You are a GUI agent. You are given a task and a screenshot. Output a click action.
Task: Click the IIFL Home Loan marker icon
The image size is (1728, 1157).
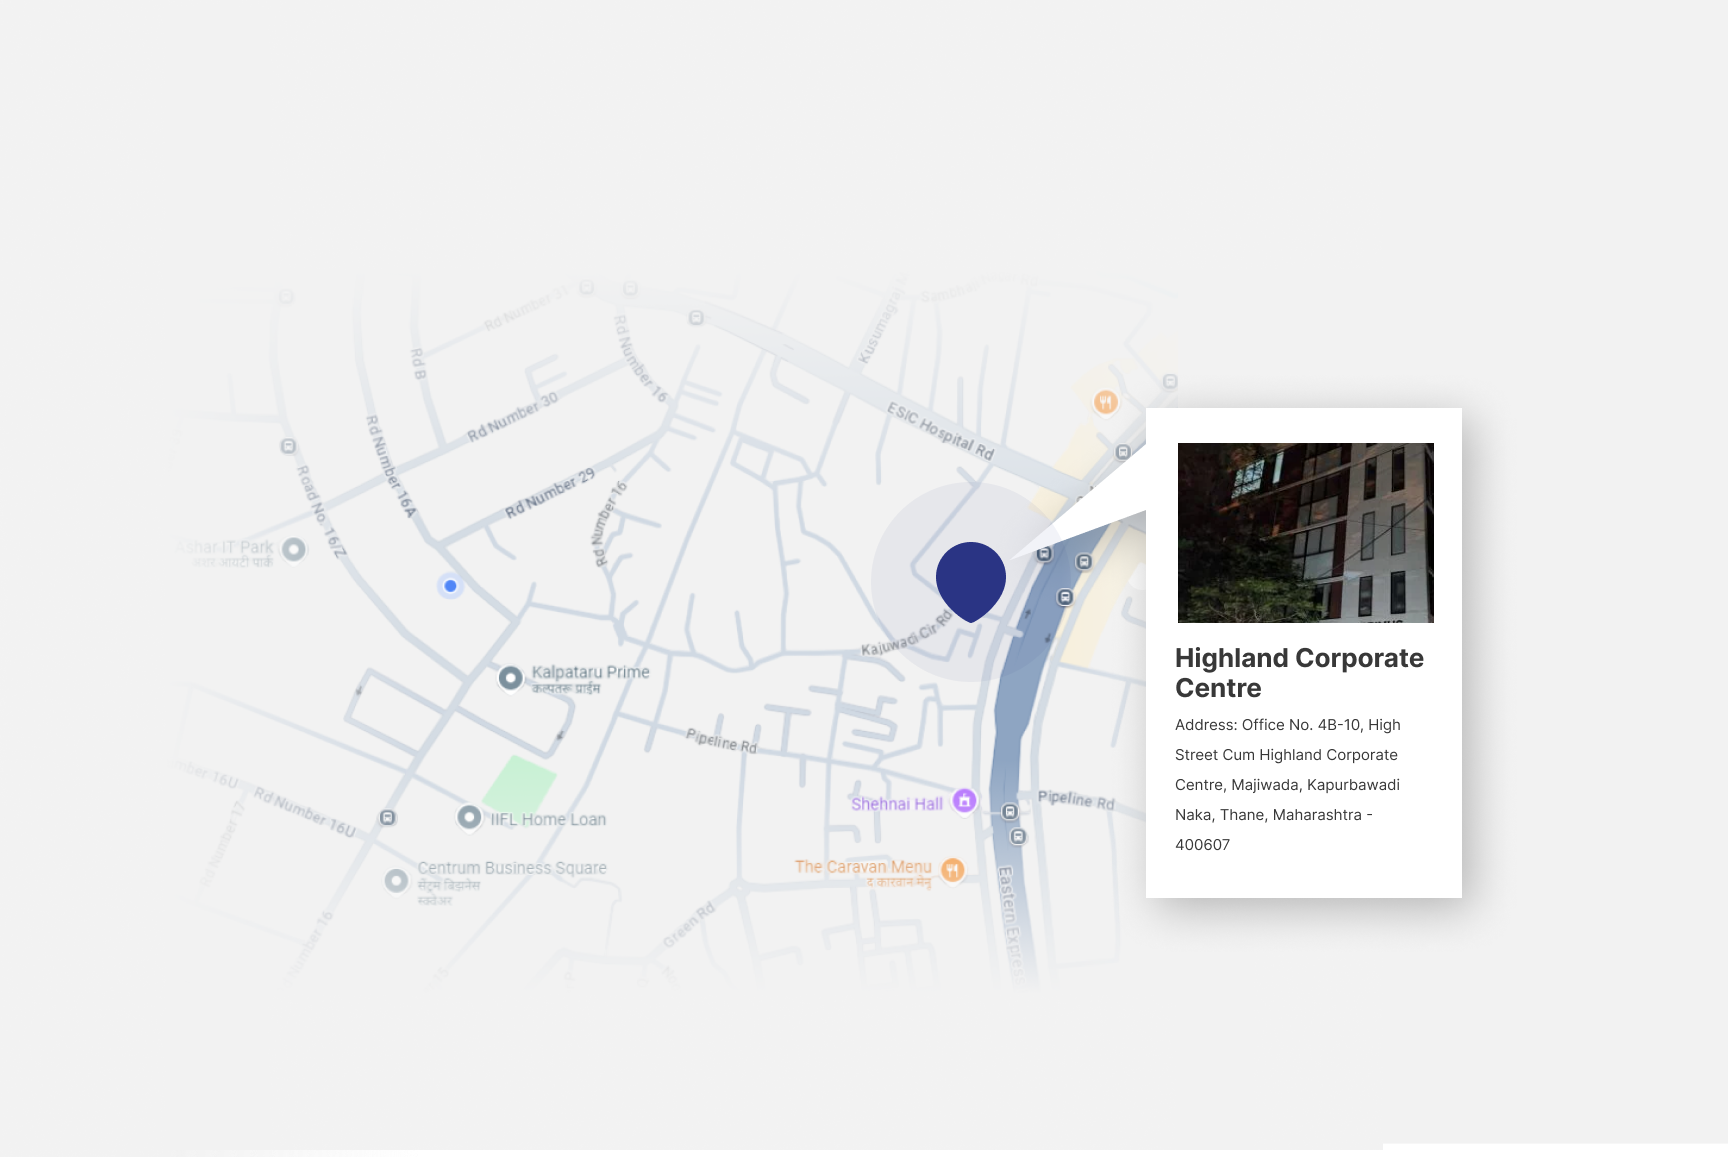(x=469, y=817)
